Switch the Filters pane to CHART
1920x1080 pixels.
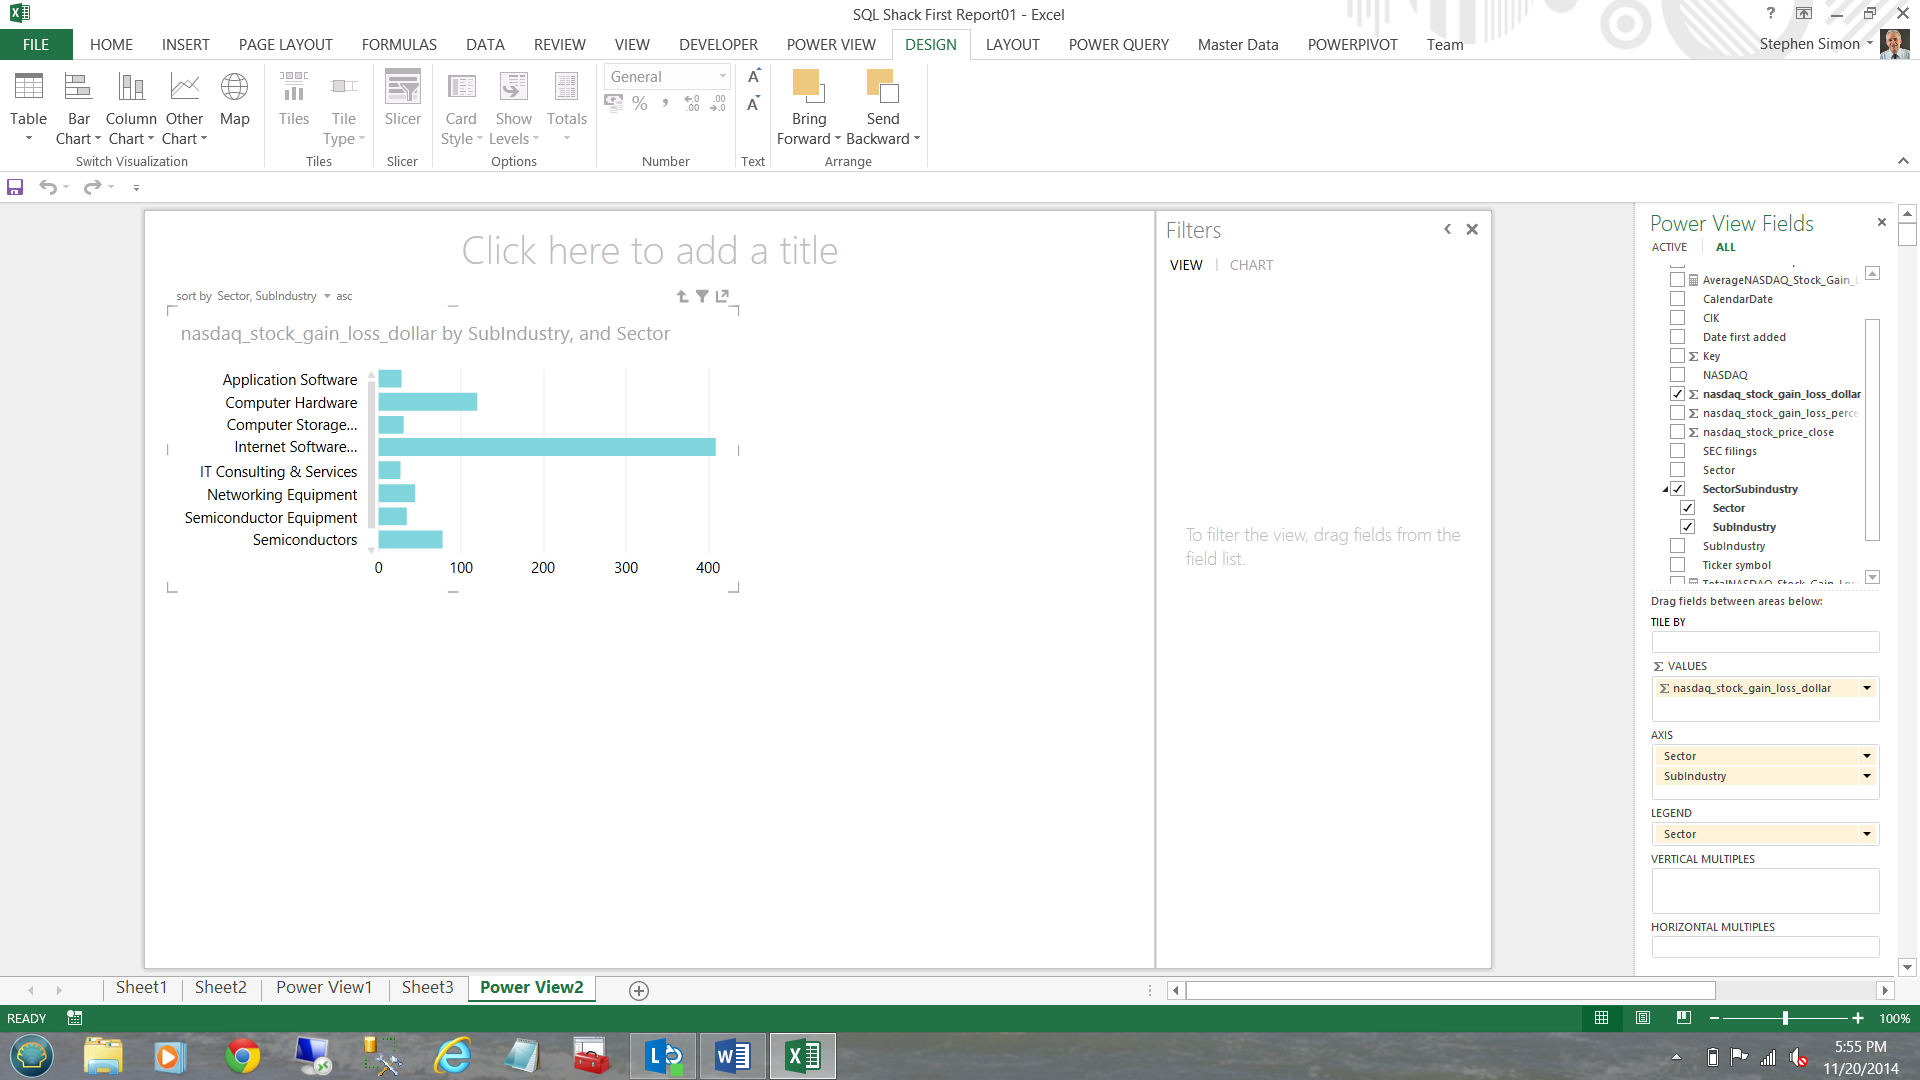tap(1251, 265)
